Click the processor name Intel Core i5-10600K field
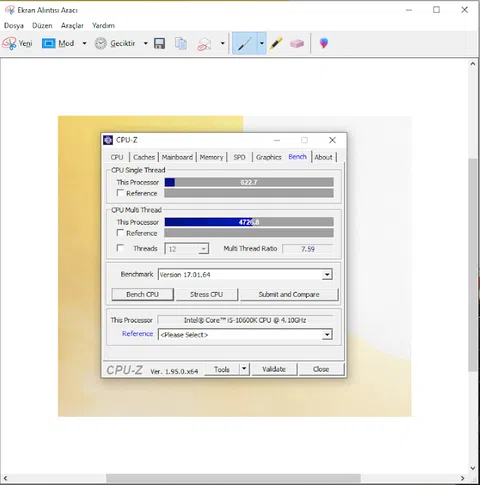This screenshot has height=485, width=480. tap(245, 320)
